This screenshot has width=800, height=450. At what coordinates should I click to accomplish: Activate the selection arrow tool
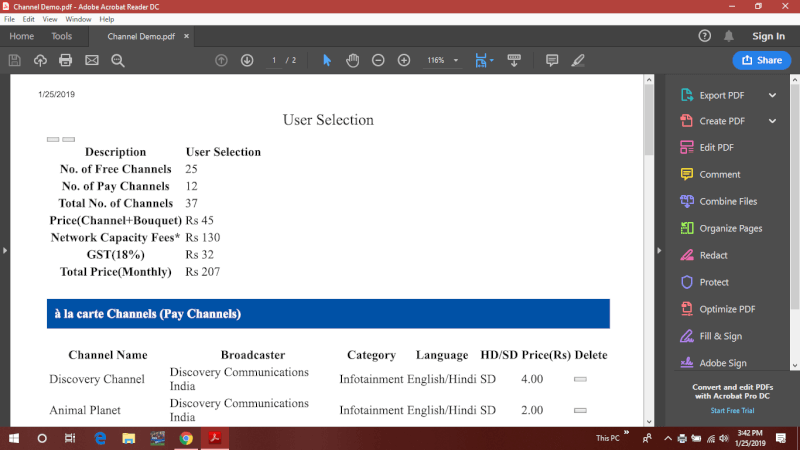pos(327,60)
